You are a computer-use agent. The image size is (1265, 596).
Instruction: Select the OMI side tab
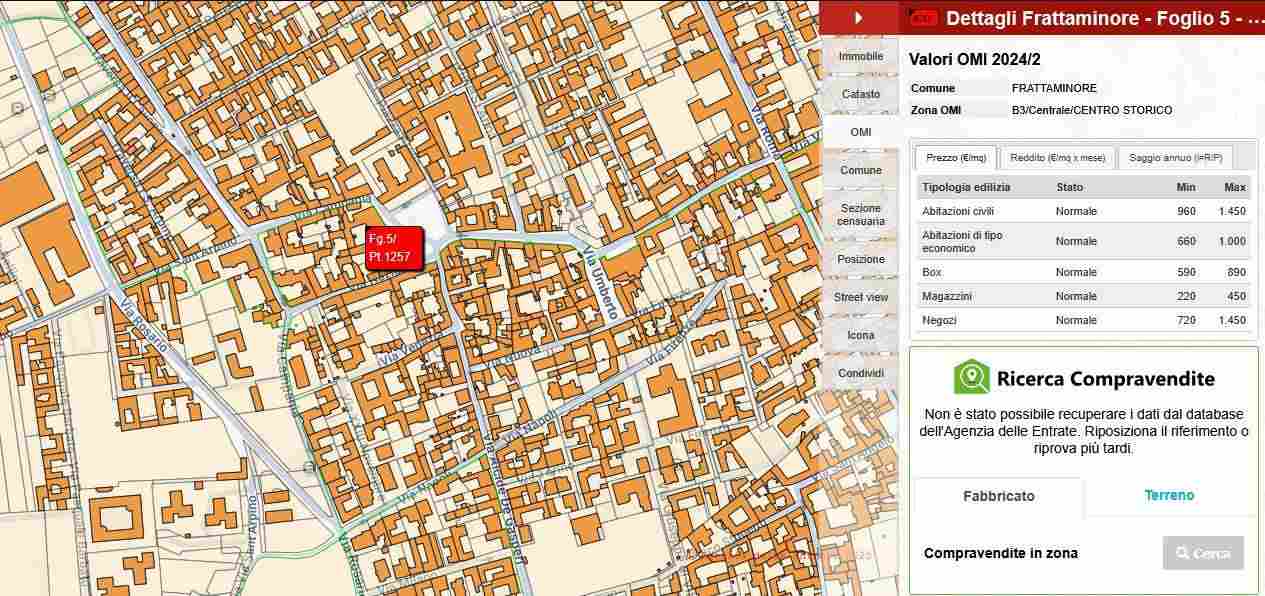(x=860, y=132)
